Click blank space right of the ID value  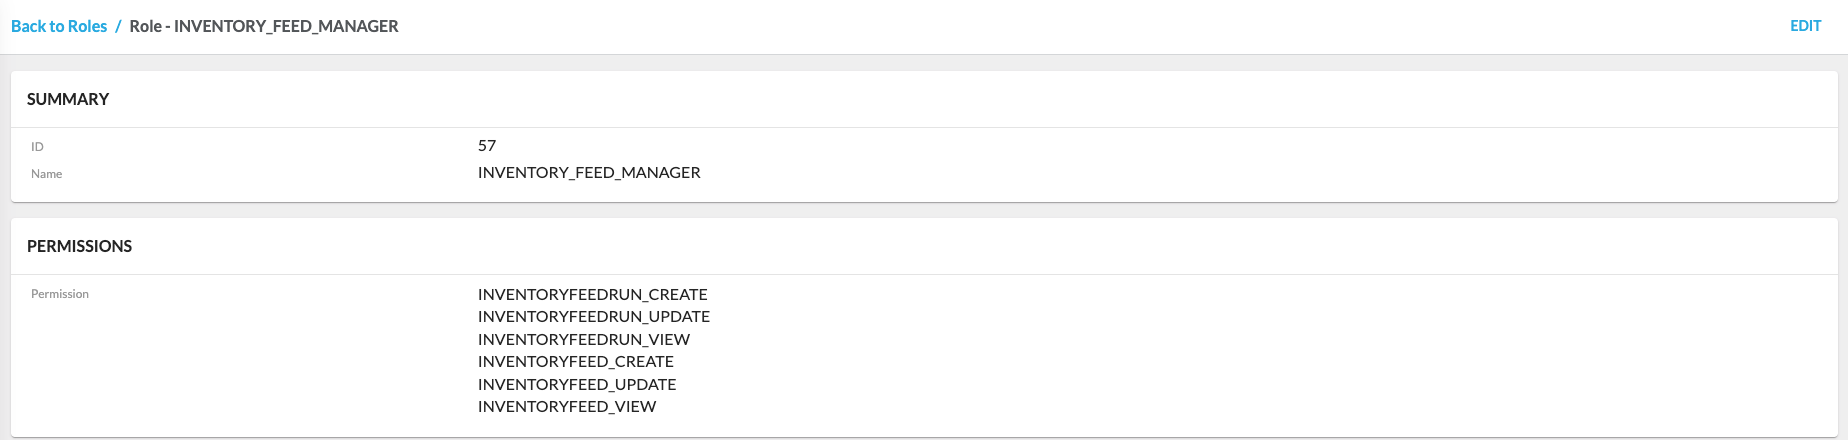[x=1000, y=146]
